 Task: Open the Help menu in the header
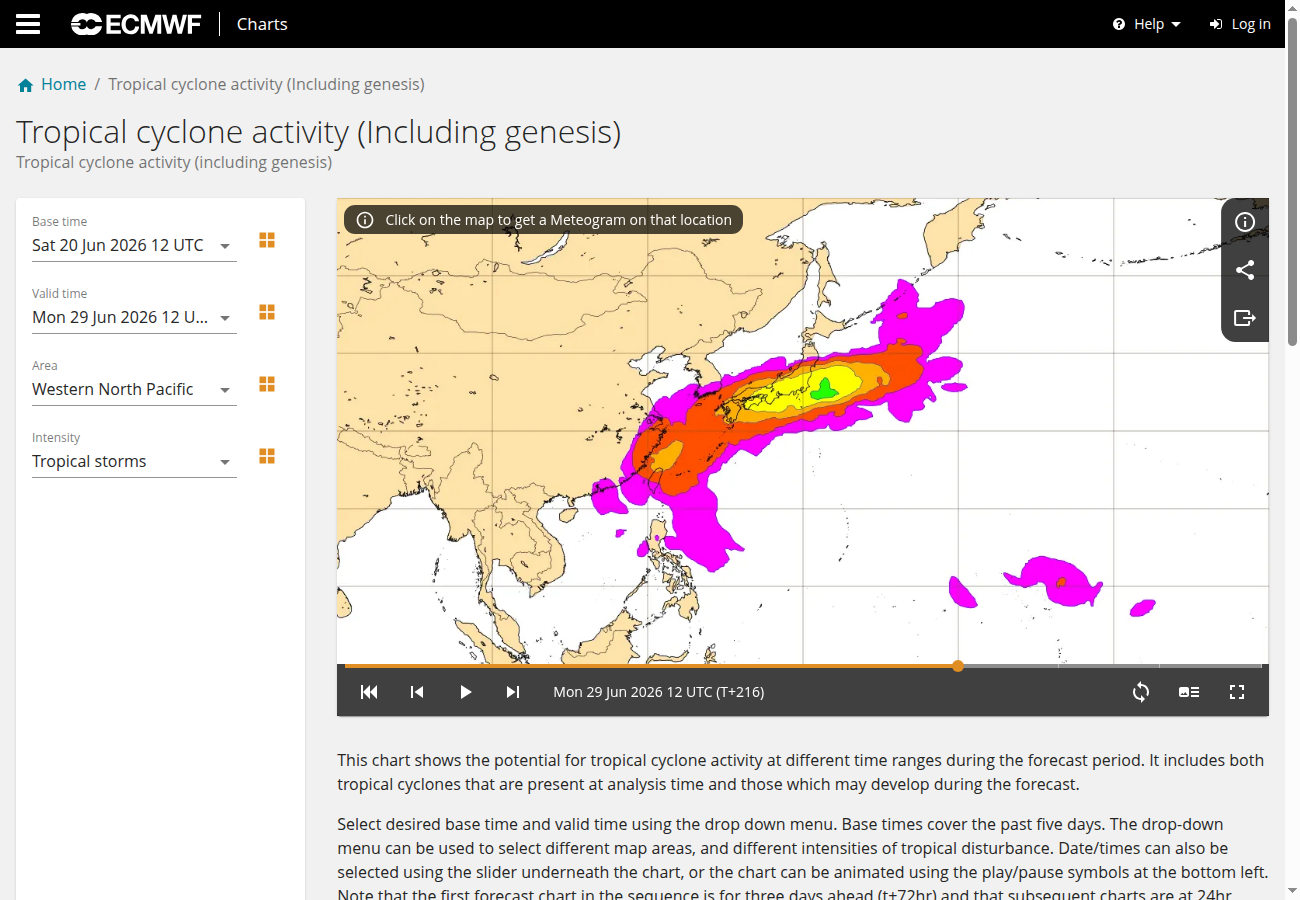pyautogui.click(x=1147, y=24)
